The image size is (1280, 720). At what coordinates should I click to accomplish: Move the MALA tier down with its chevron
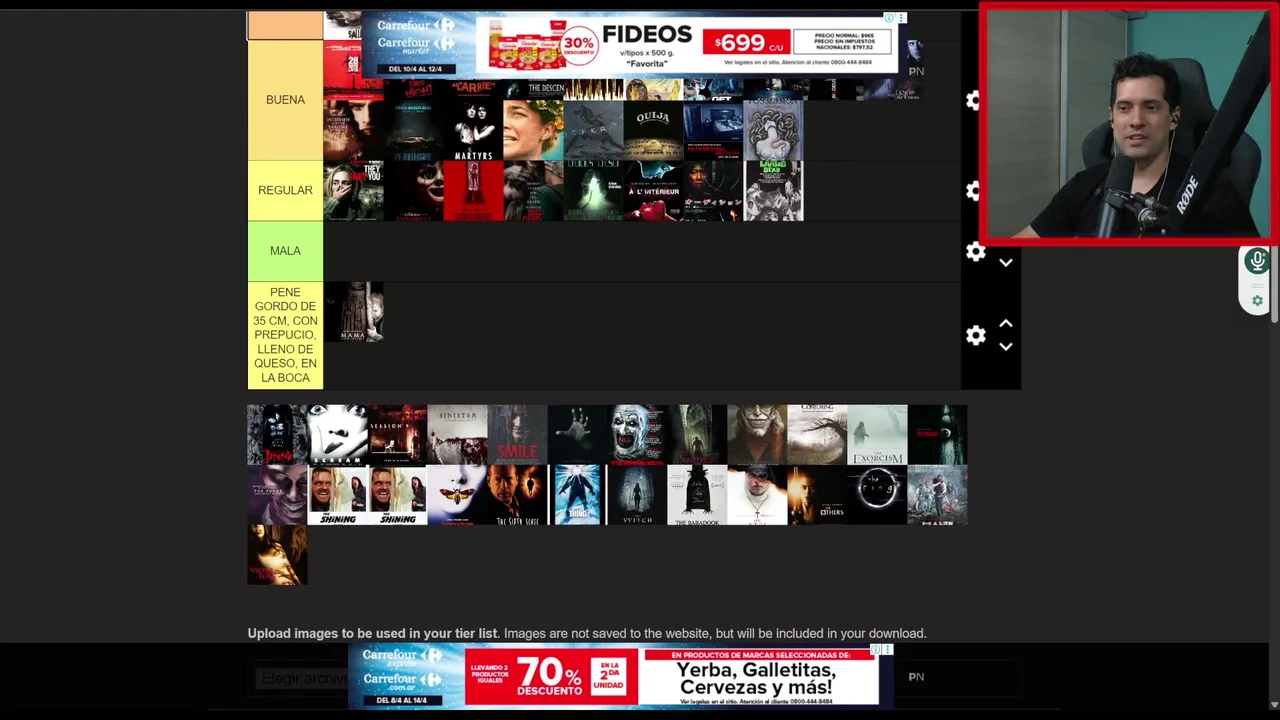coord(1006,262)
